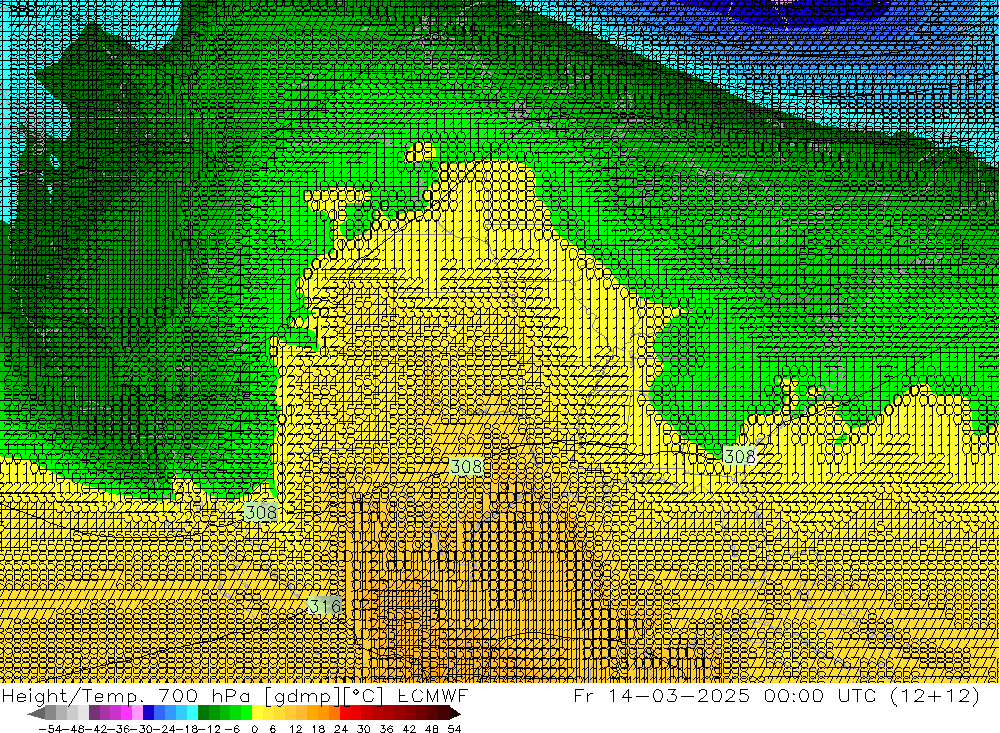Viewport: 1000px width, 733px height.
Task: Click the '36' positive legend tick label
Action: tap(386, 729)
